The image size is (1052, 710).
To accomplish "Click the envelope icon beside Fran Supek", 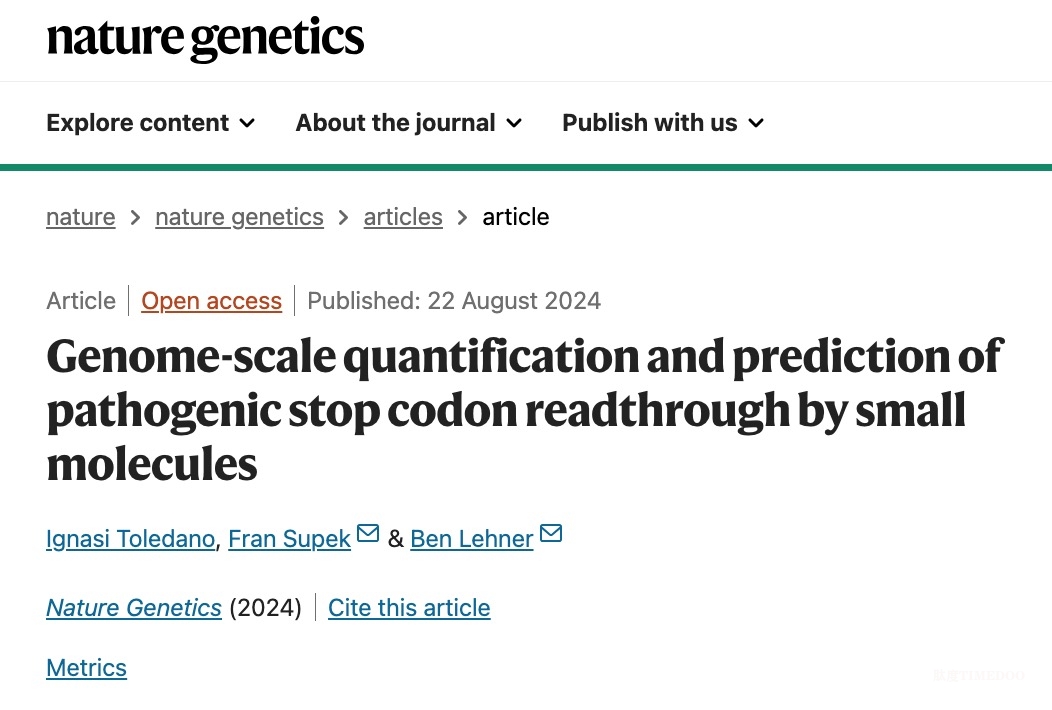I will click(368, 533).
